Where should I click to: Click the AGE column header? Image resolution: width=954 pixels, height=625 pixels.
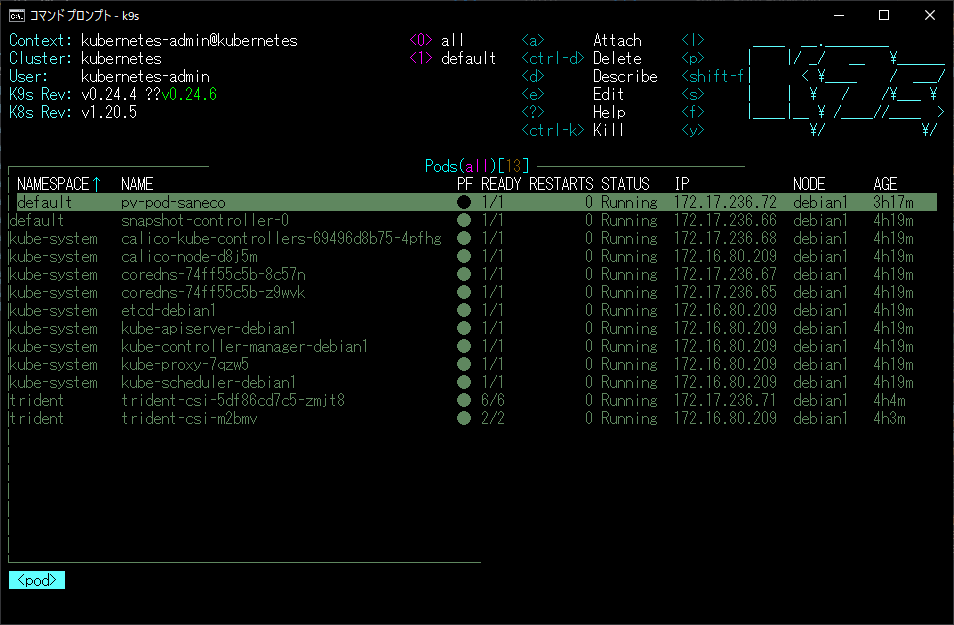(x=885, y=184)
